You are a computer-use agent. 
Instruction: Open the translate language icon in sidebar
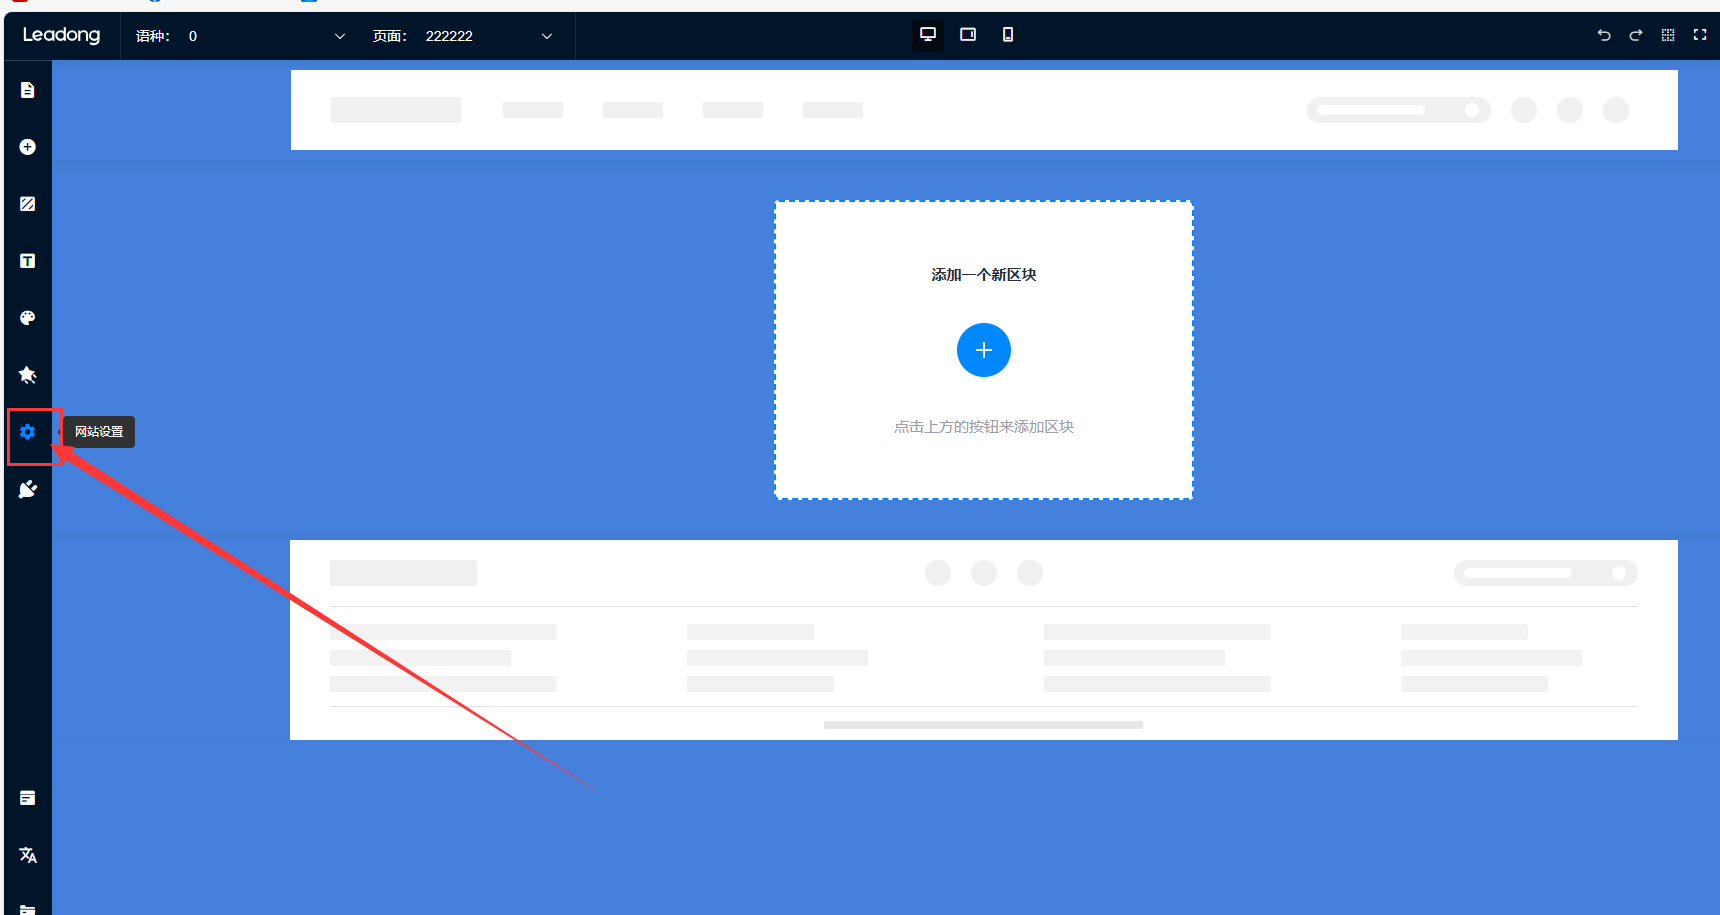(28, 855)
